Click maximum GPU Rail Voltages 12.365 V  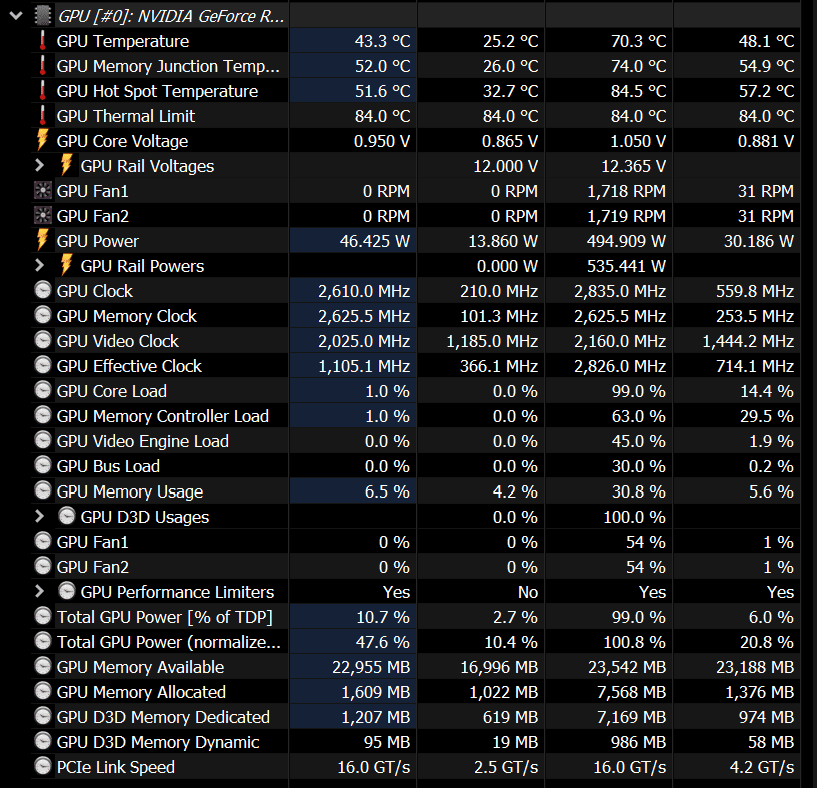coord(634,166)
